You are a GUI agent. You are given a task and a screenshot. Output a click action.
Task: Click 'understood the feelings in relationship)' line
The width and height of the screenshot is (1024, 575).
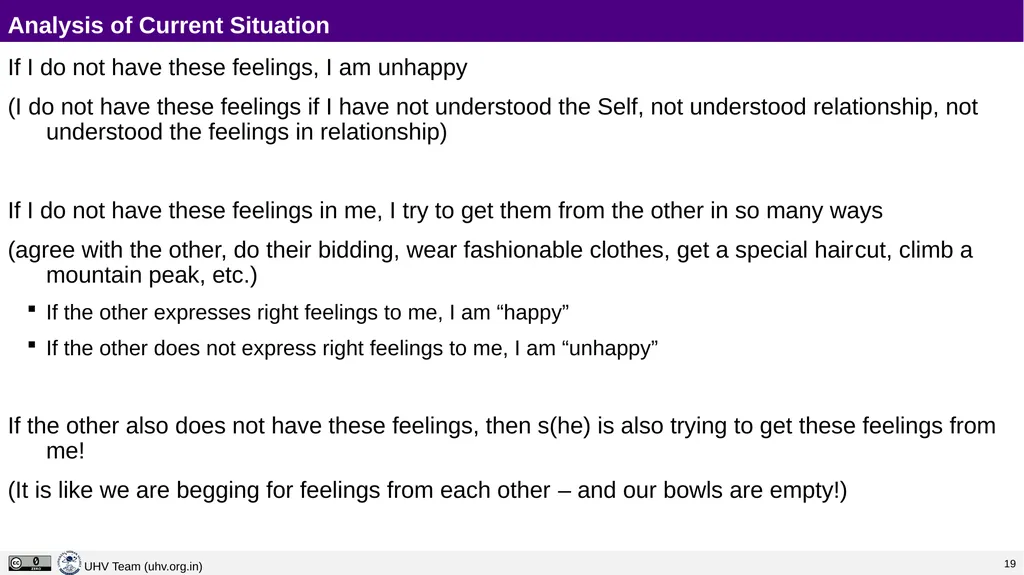coord(246,133)
